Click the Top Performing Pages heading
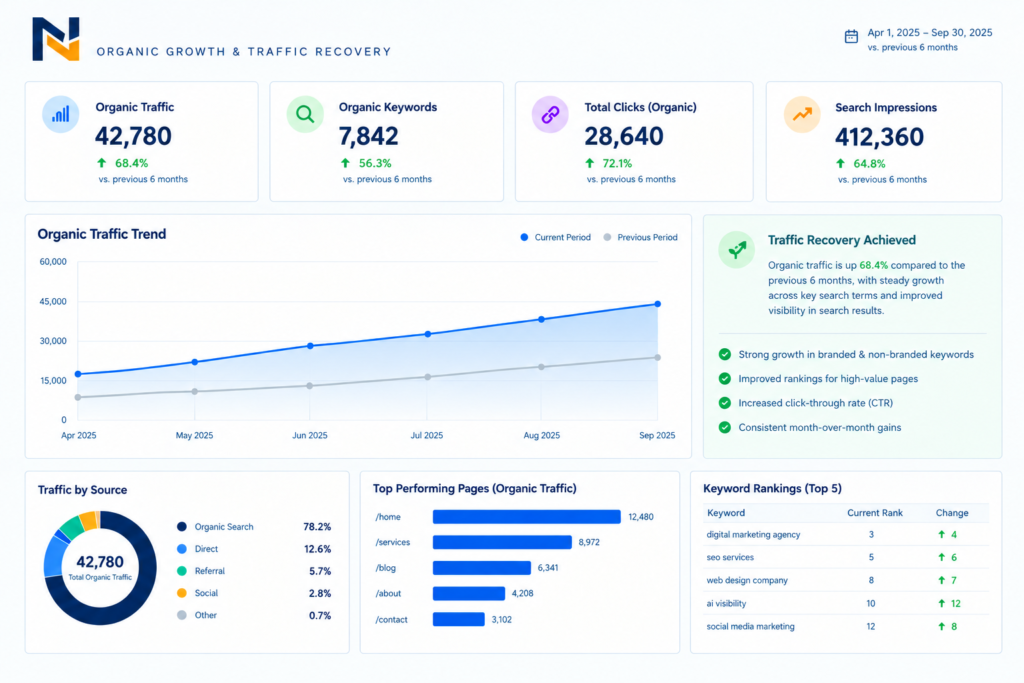The height and width of the screenshot is (683, 1024). (475, 488)
